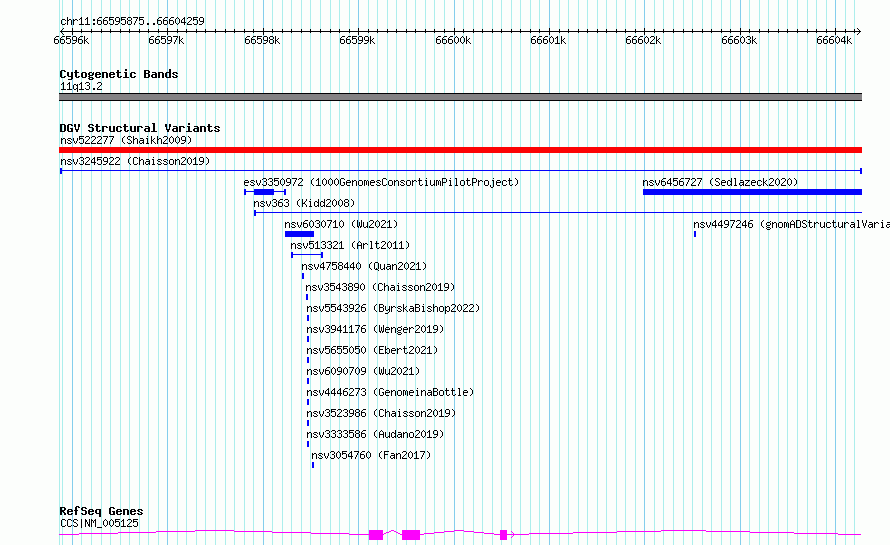
Task: Click nsv3543890 (Chaisson2019) label
Action: pos(380,287)
